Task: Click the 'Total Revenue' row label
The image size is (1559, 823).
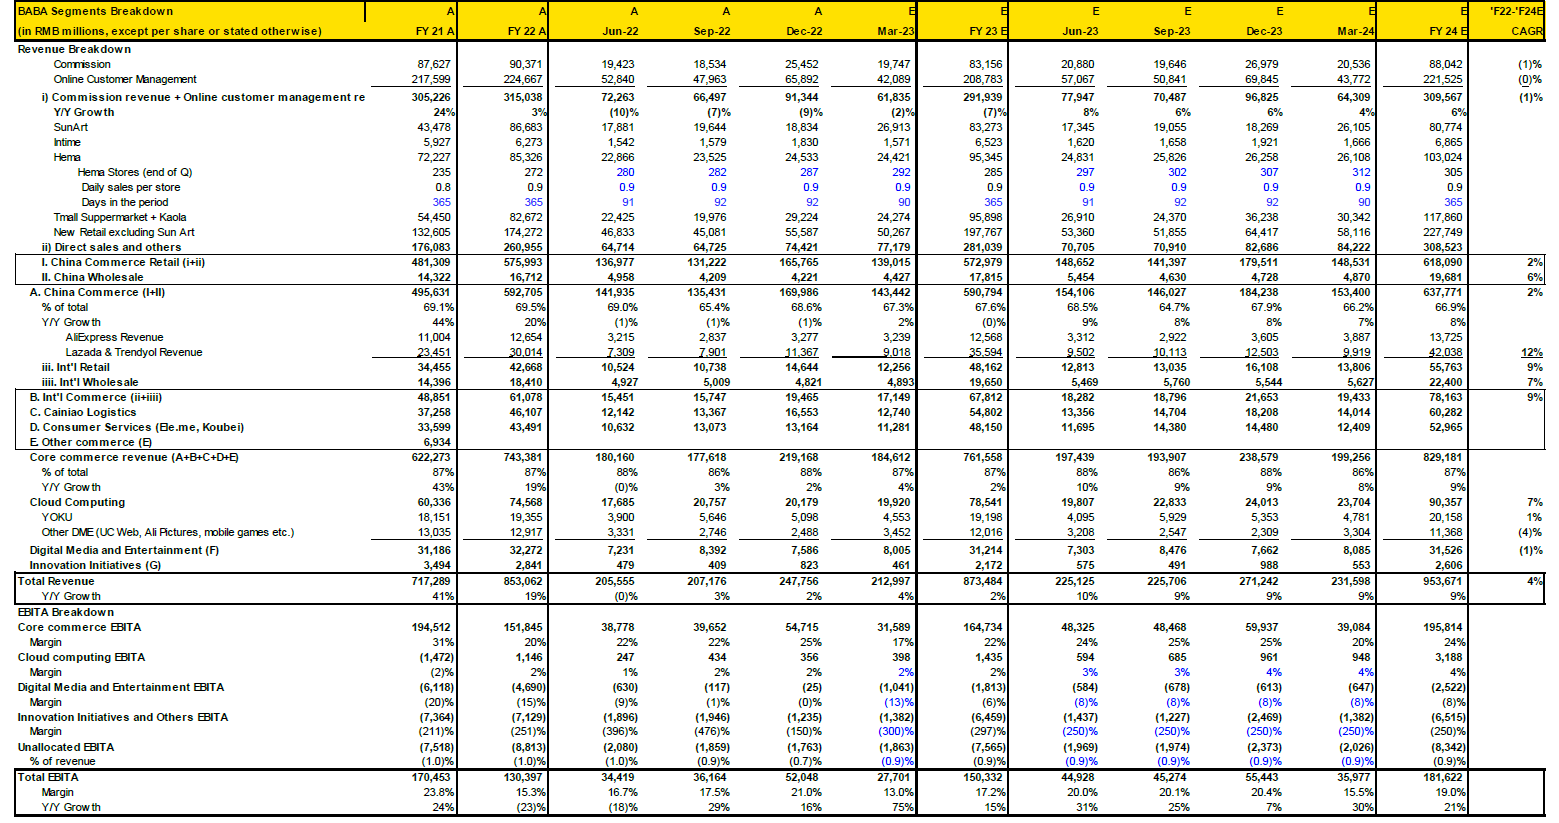Action: point(56,581)
